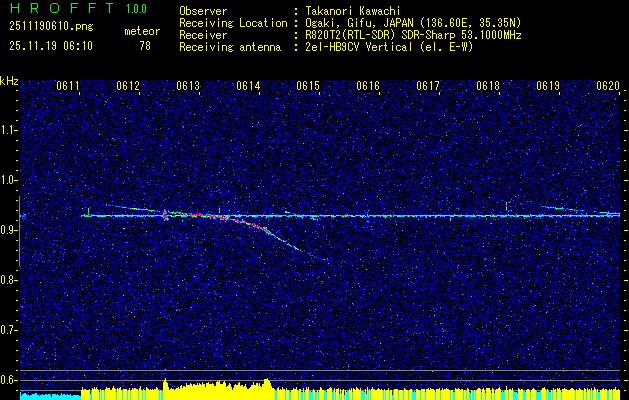Click the R820T2(RTL-SDR) SDR-Sharp receiver text
The height and width of the screenshot is (400, 629).
413,35
